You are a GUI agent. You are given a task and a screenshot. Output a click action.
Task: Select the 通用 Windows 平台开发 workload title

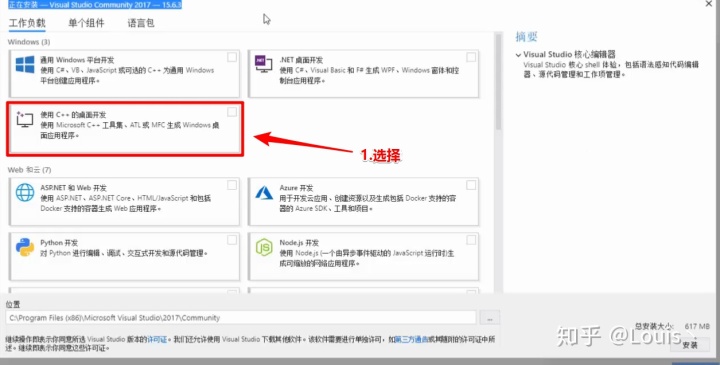point(77,60)
